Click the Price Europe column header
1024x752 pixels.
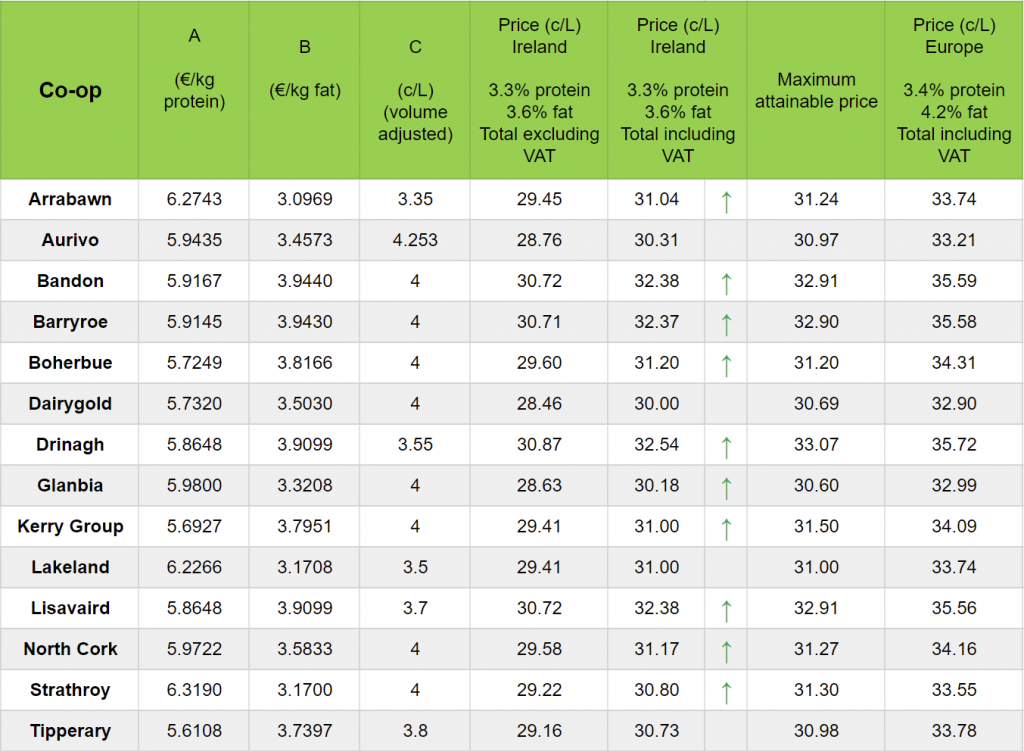coord(953,91)
